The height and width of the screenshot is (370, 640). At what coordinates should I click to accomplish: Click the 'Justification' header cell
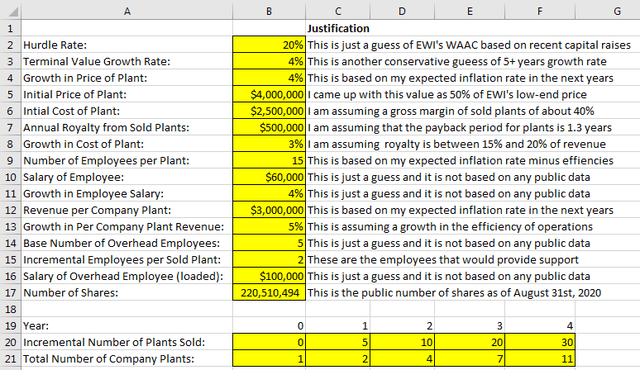pyautogui.click(x=338, y=28)
